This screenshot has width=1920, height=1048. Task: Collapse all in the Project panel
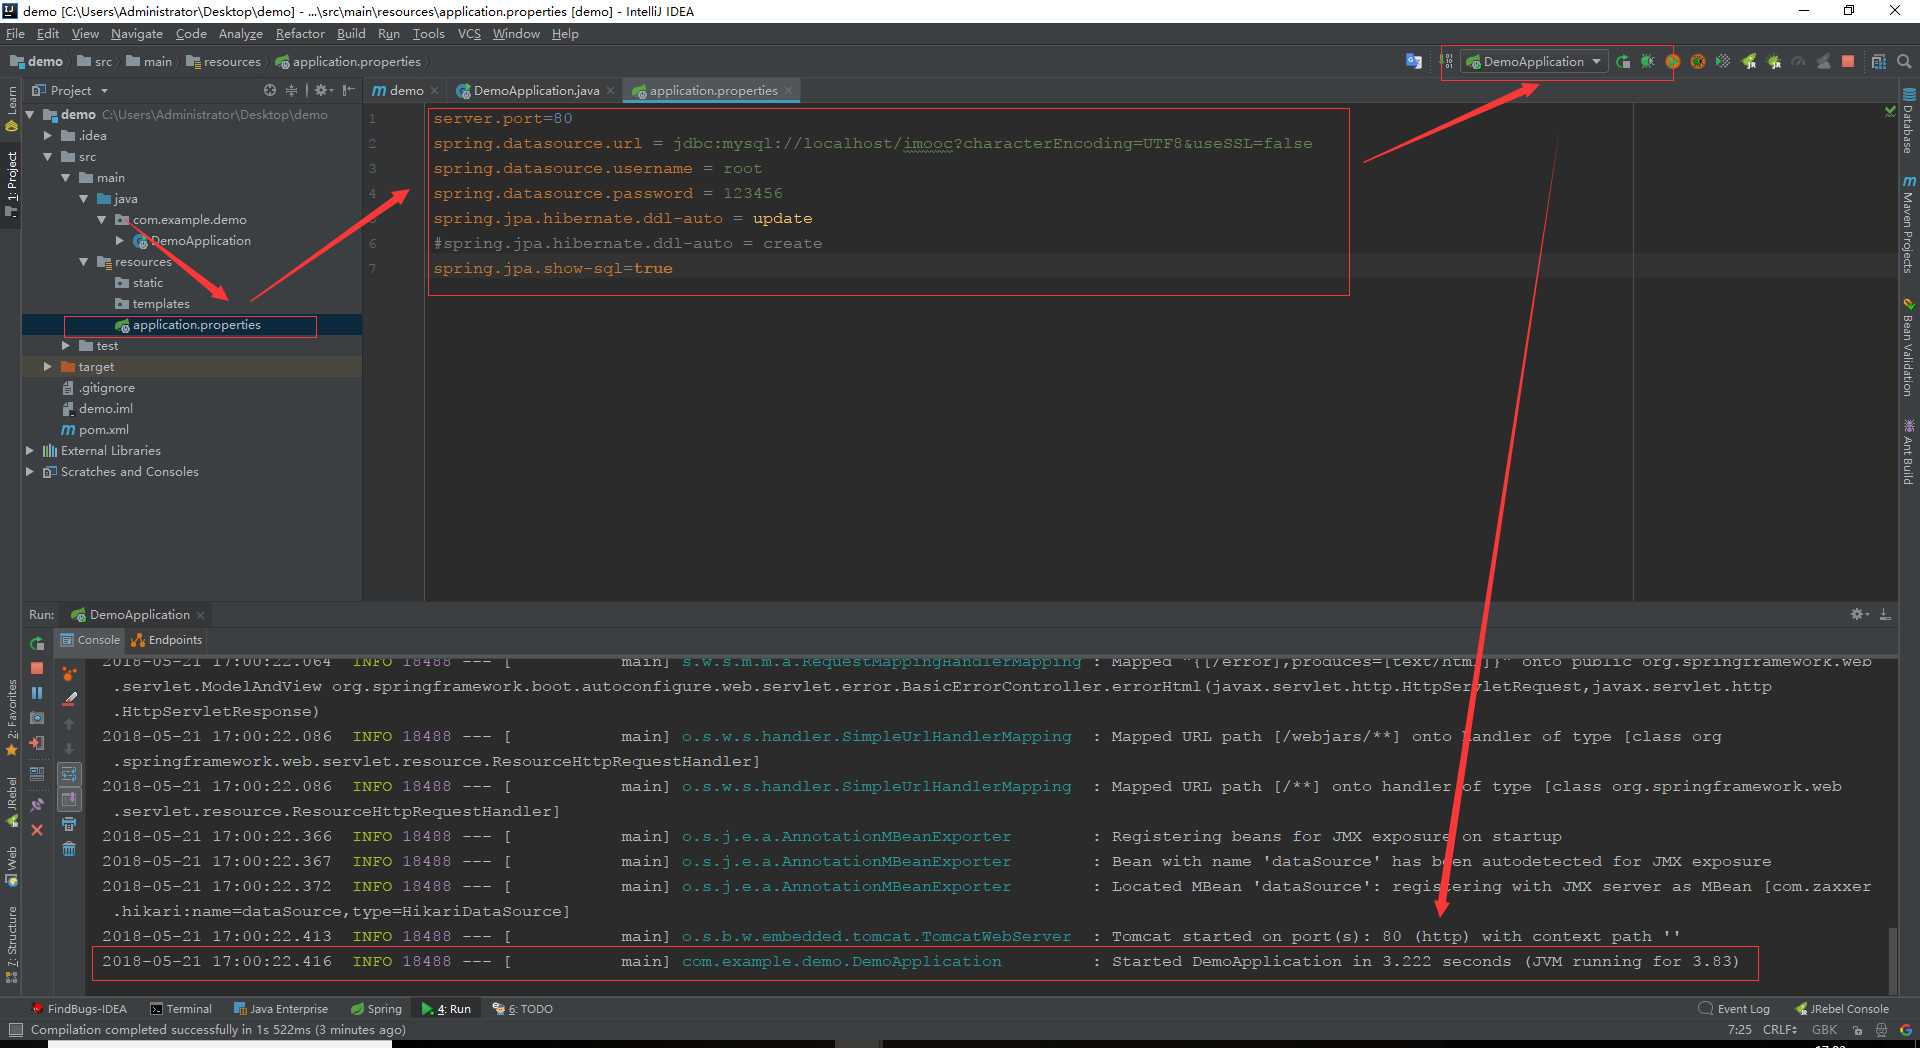(x=291, y=90)
